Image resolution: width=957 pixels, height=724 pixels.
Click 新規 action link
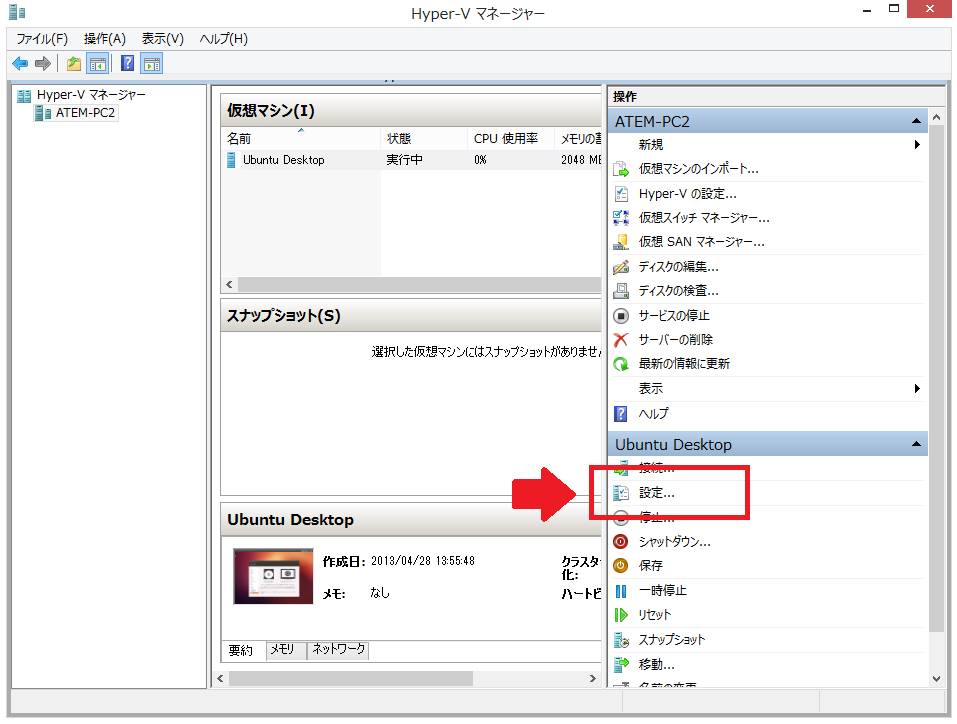[x=651, y=145]
